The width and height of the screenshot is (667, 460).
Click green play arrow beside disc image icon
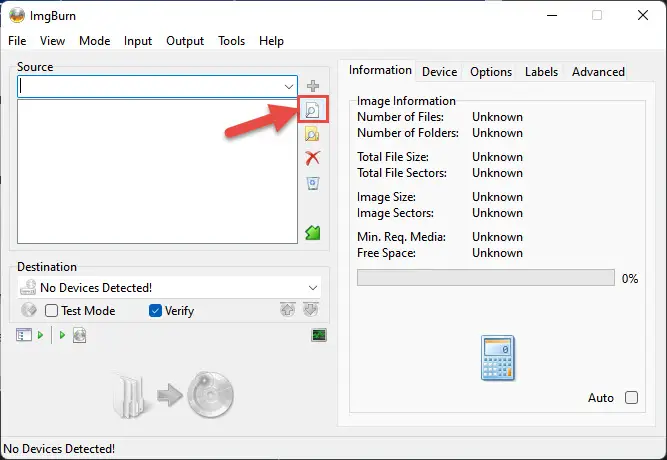(62, 335)
